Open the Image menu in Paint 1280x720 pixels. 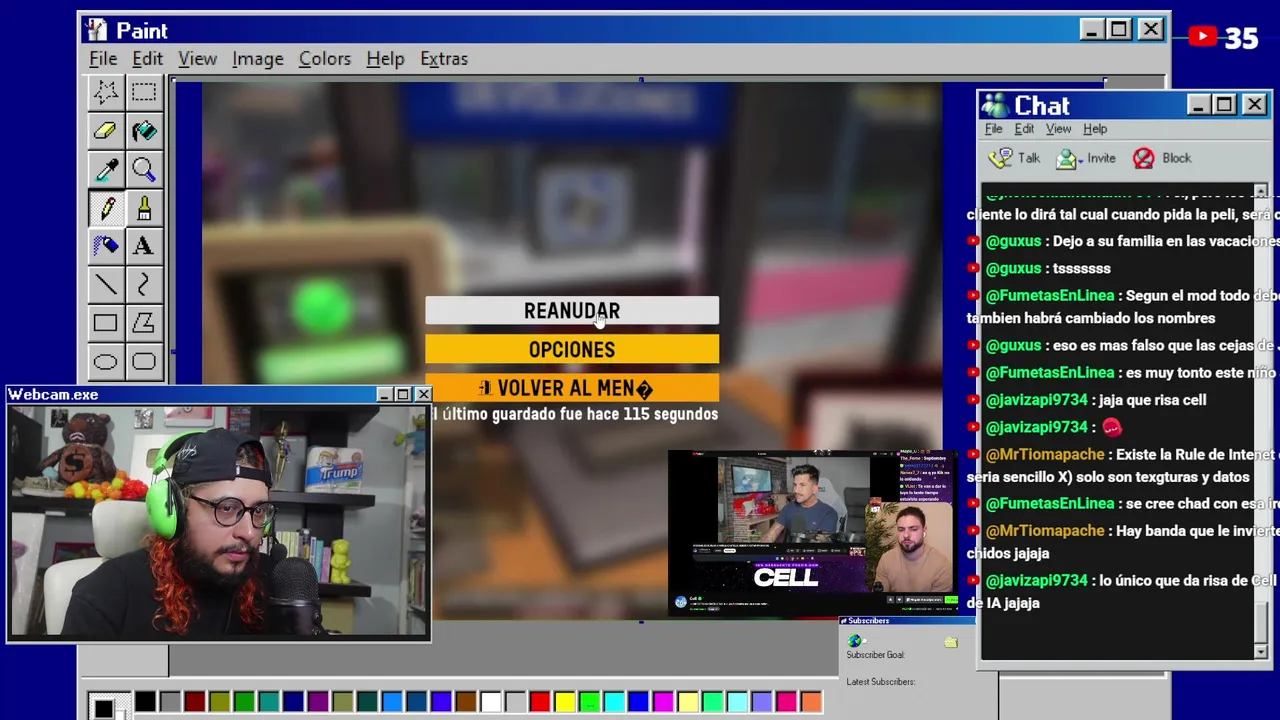258,59
